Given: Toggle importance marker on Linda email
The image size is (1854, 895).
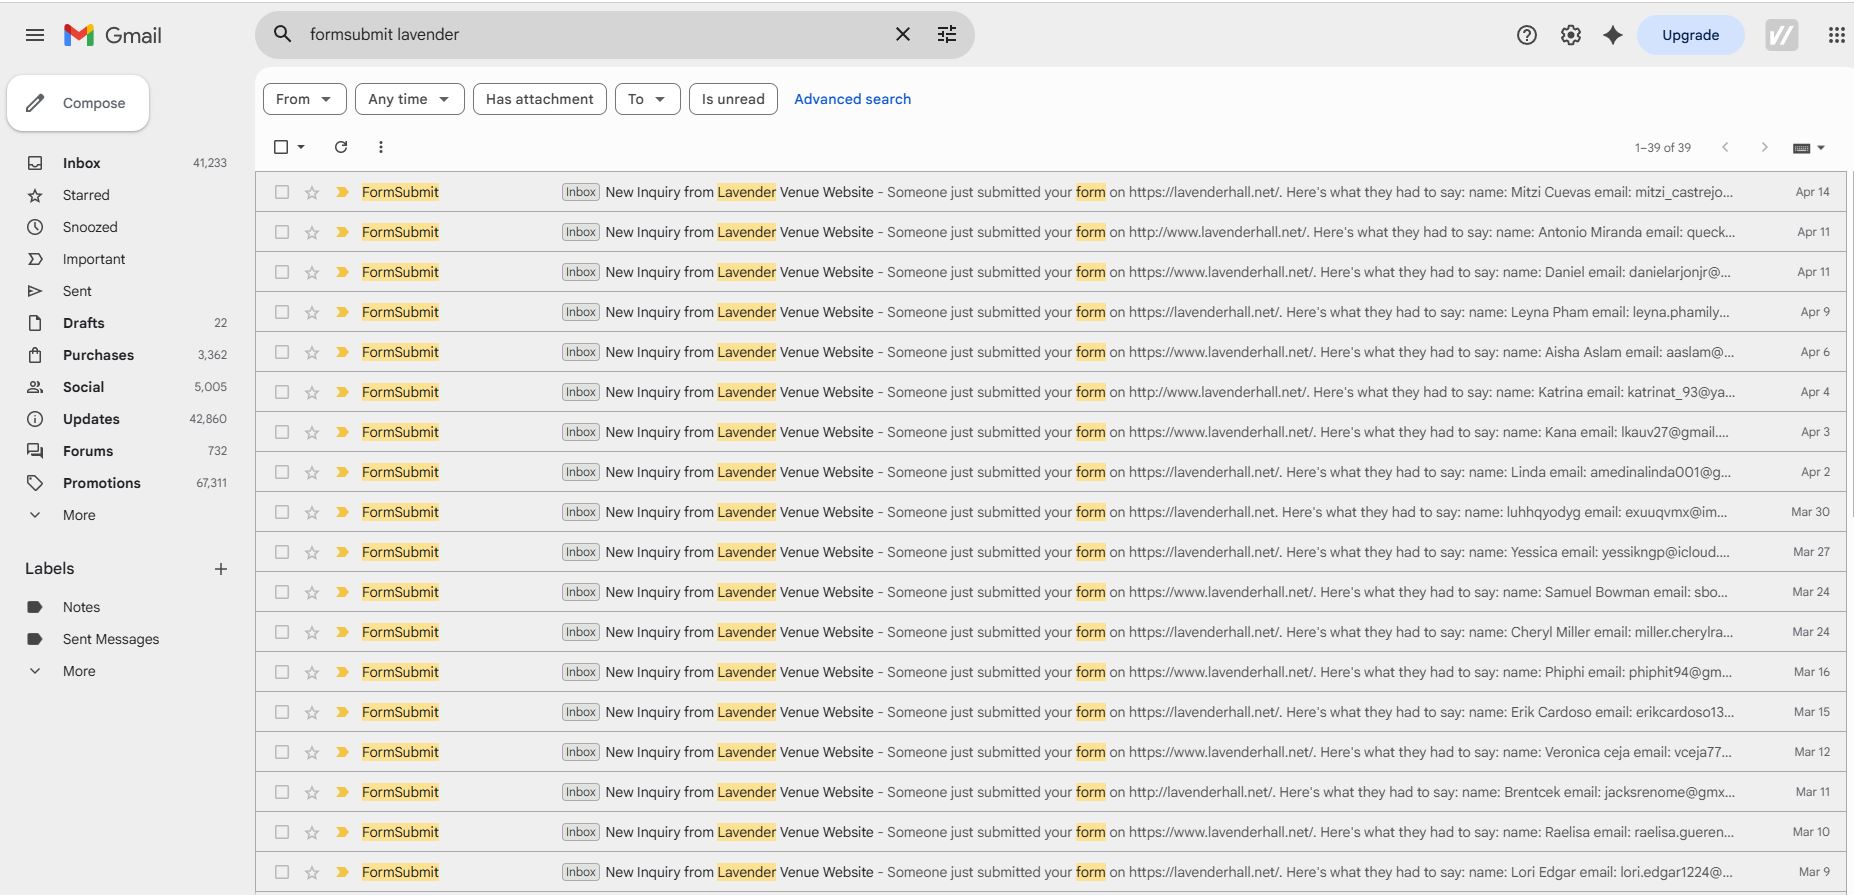Looking at the screenshot, I should [342, 472].
